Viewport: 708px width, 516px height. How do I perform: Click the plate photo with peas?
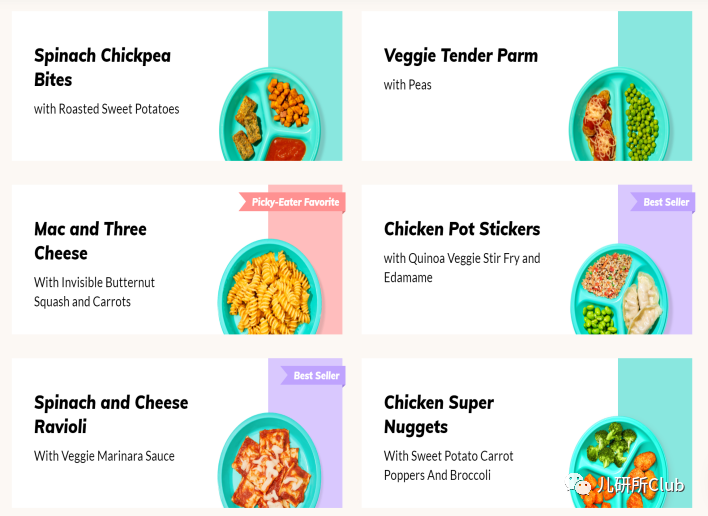(620, 115)
